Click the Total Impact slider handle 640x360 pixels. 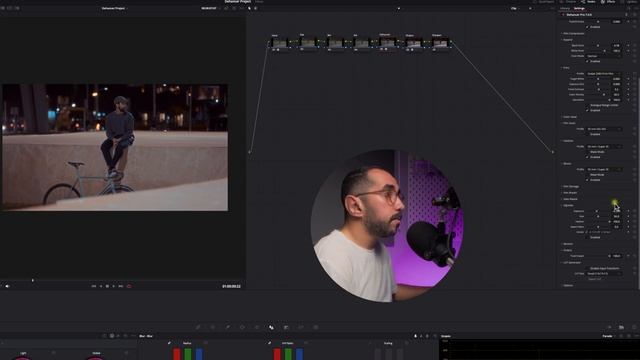coord(609,256)
